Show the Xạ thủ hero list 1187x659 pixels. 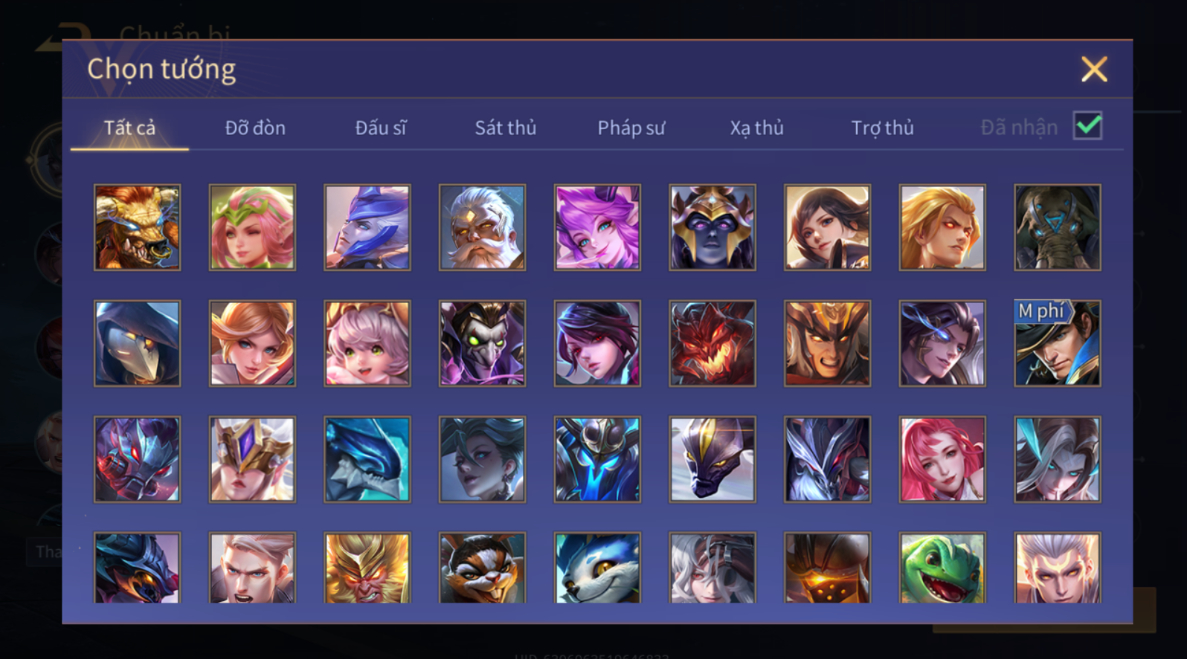point(757,128)
